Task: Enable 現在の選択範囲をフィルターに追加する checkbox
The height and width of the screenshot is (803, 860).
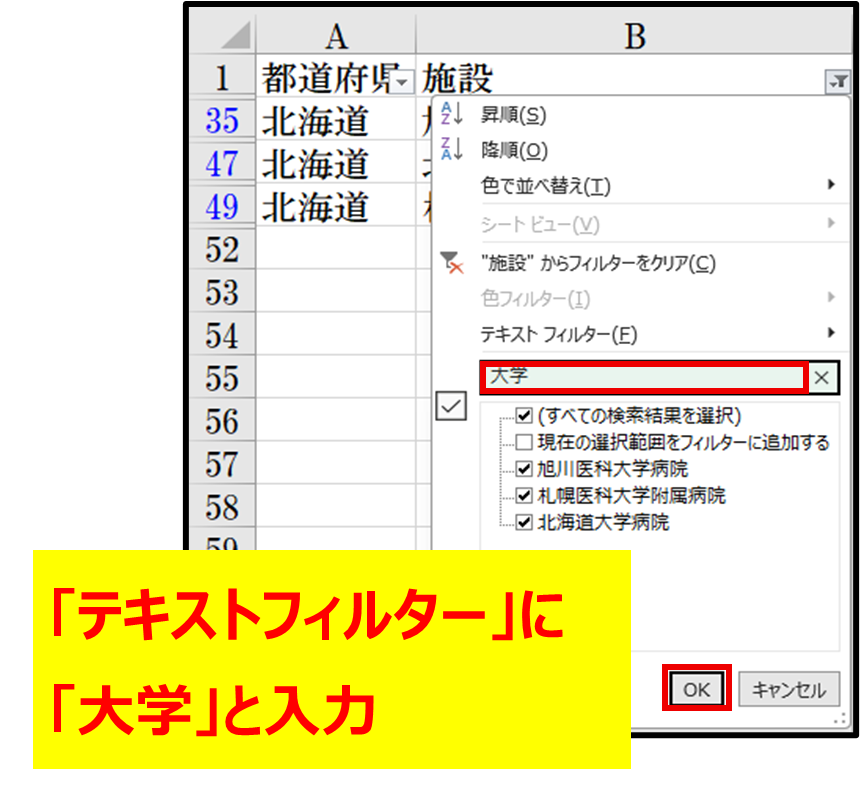Action: pyautogui.click(x=524, y=441)
